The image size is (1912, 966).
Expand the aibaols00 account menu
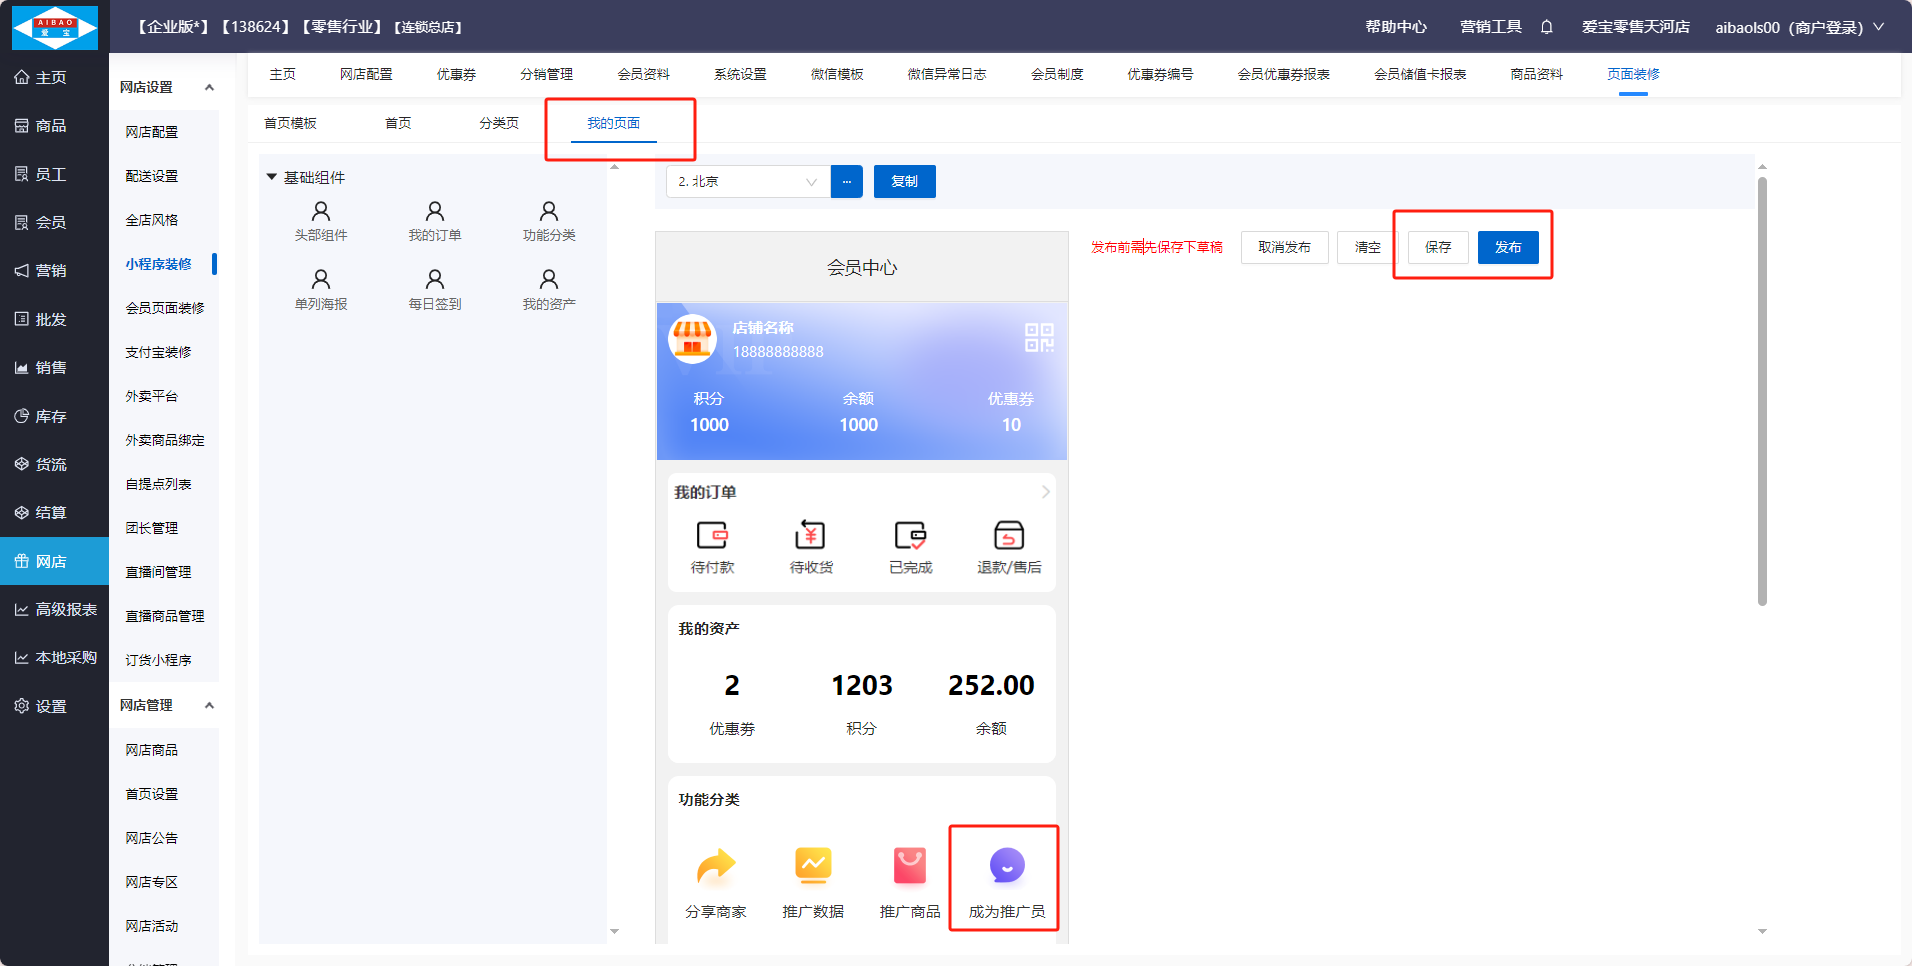pyautogui.click(x=1879, y=27)
